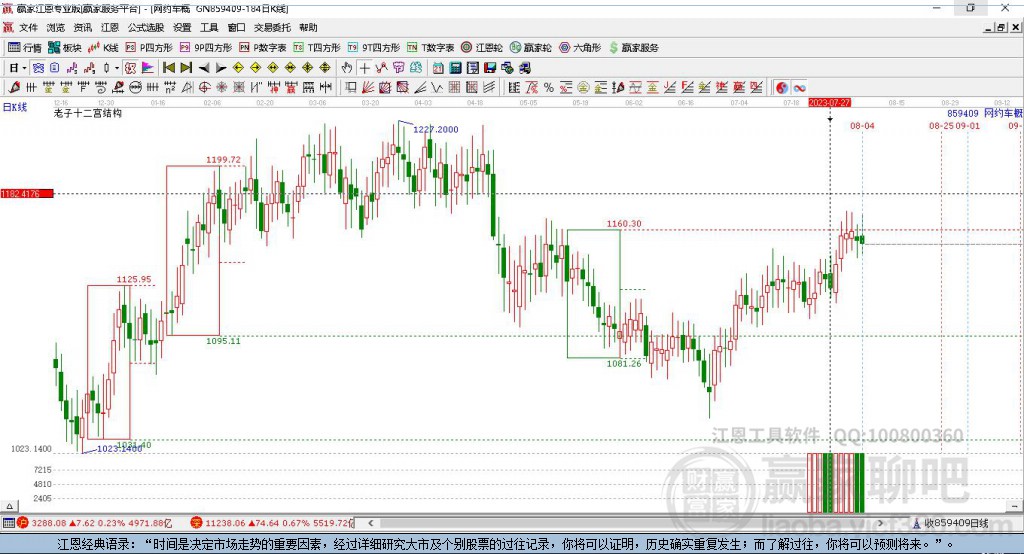This screenshot has height=554, width=1024.
Task: Click the 2023-07-27 date marker
Action: tap(829, 103)
